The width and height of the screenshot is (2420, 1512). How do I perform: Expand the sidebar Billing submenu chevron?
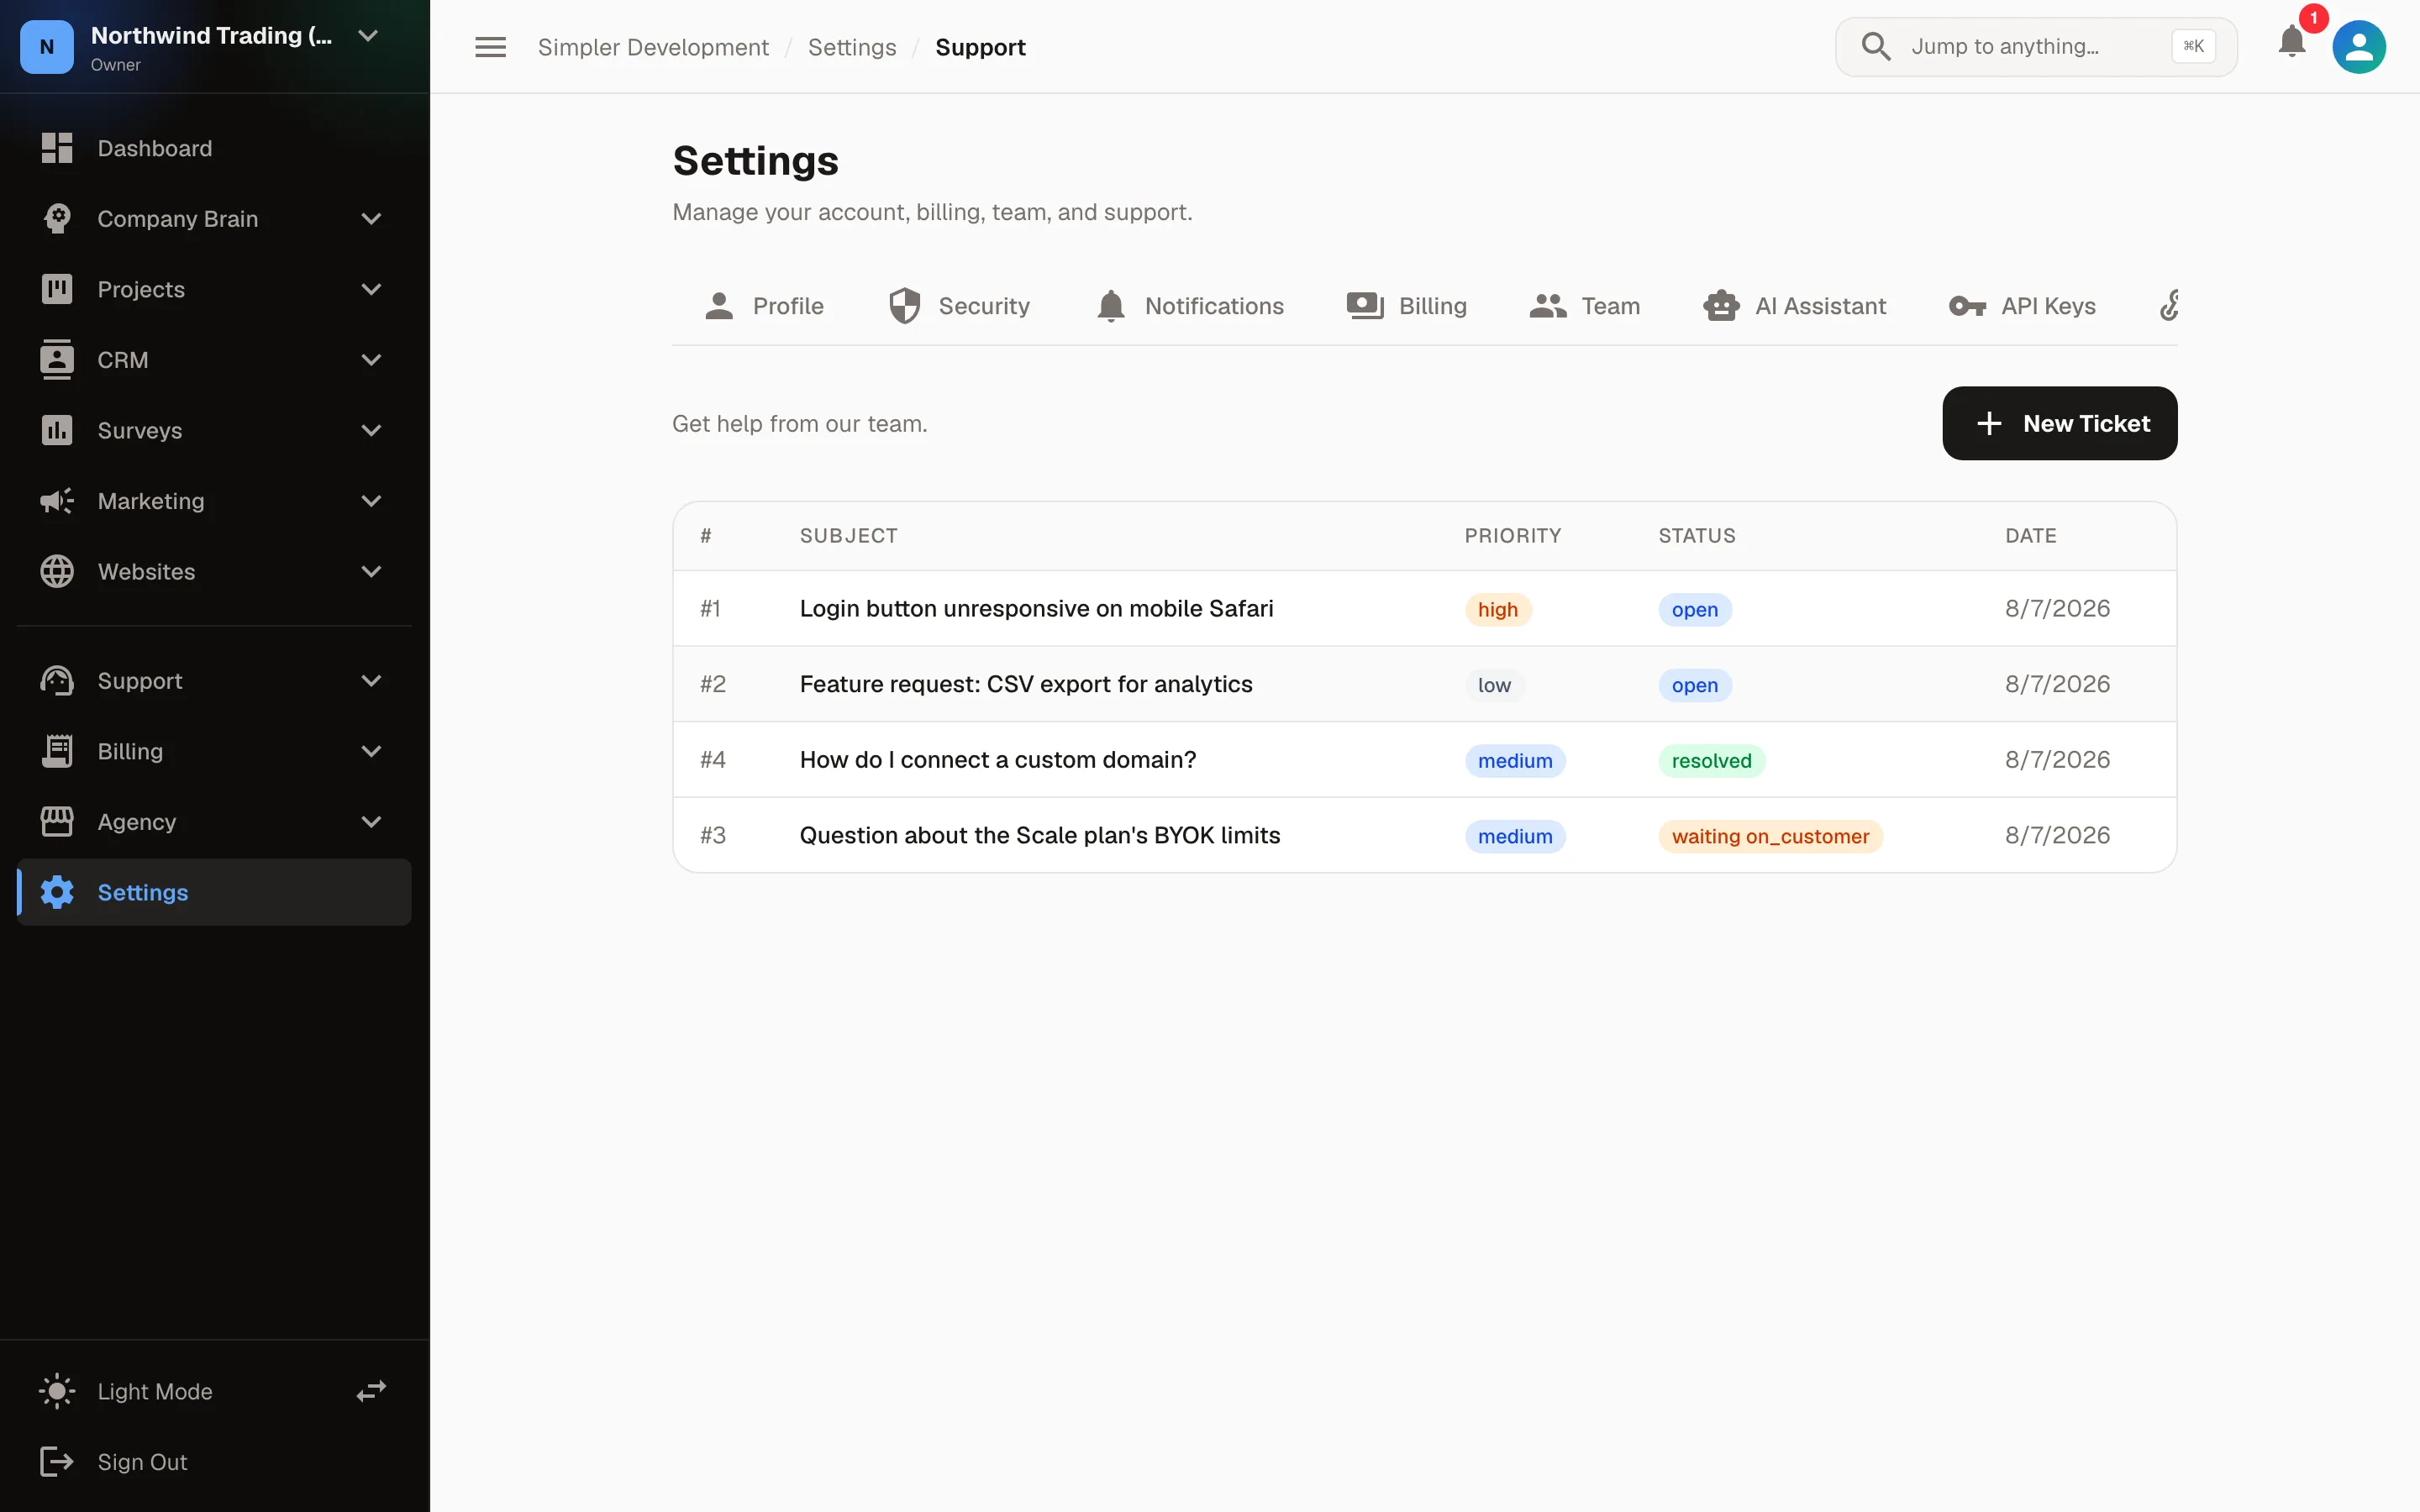(x=371, y=751)
